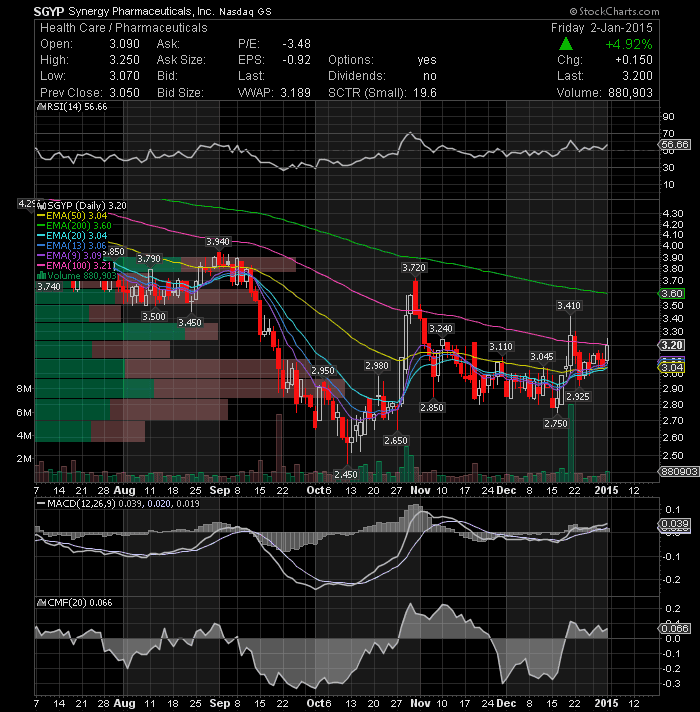Click the 2.450 October bottom label

coord(346,475)
